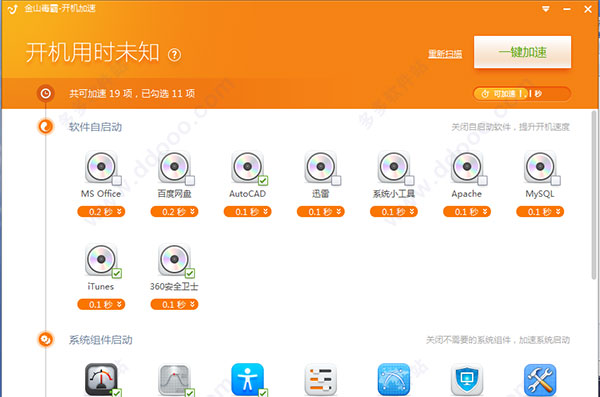Open the title bar dropdown menu arrow
The width and height of the screenshot is (600, 397).
point(546,9)
